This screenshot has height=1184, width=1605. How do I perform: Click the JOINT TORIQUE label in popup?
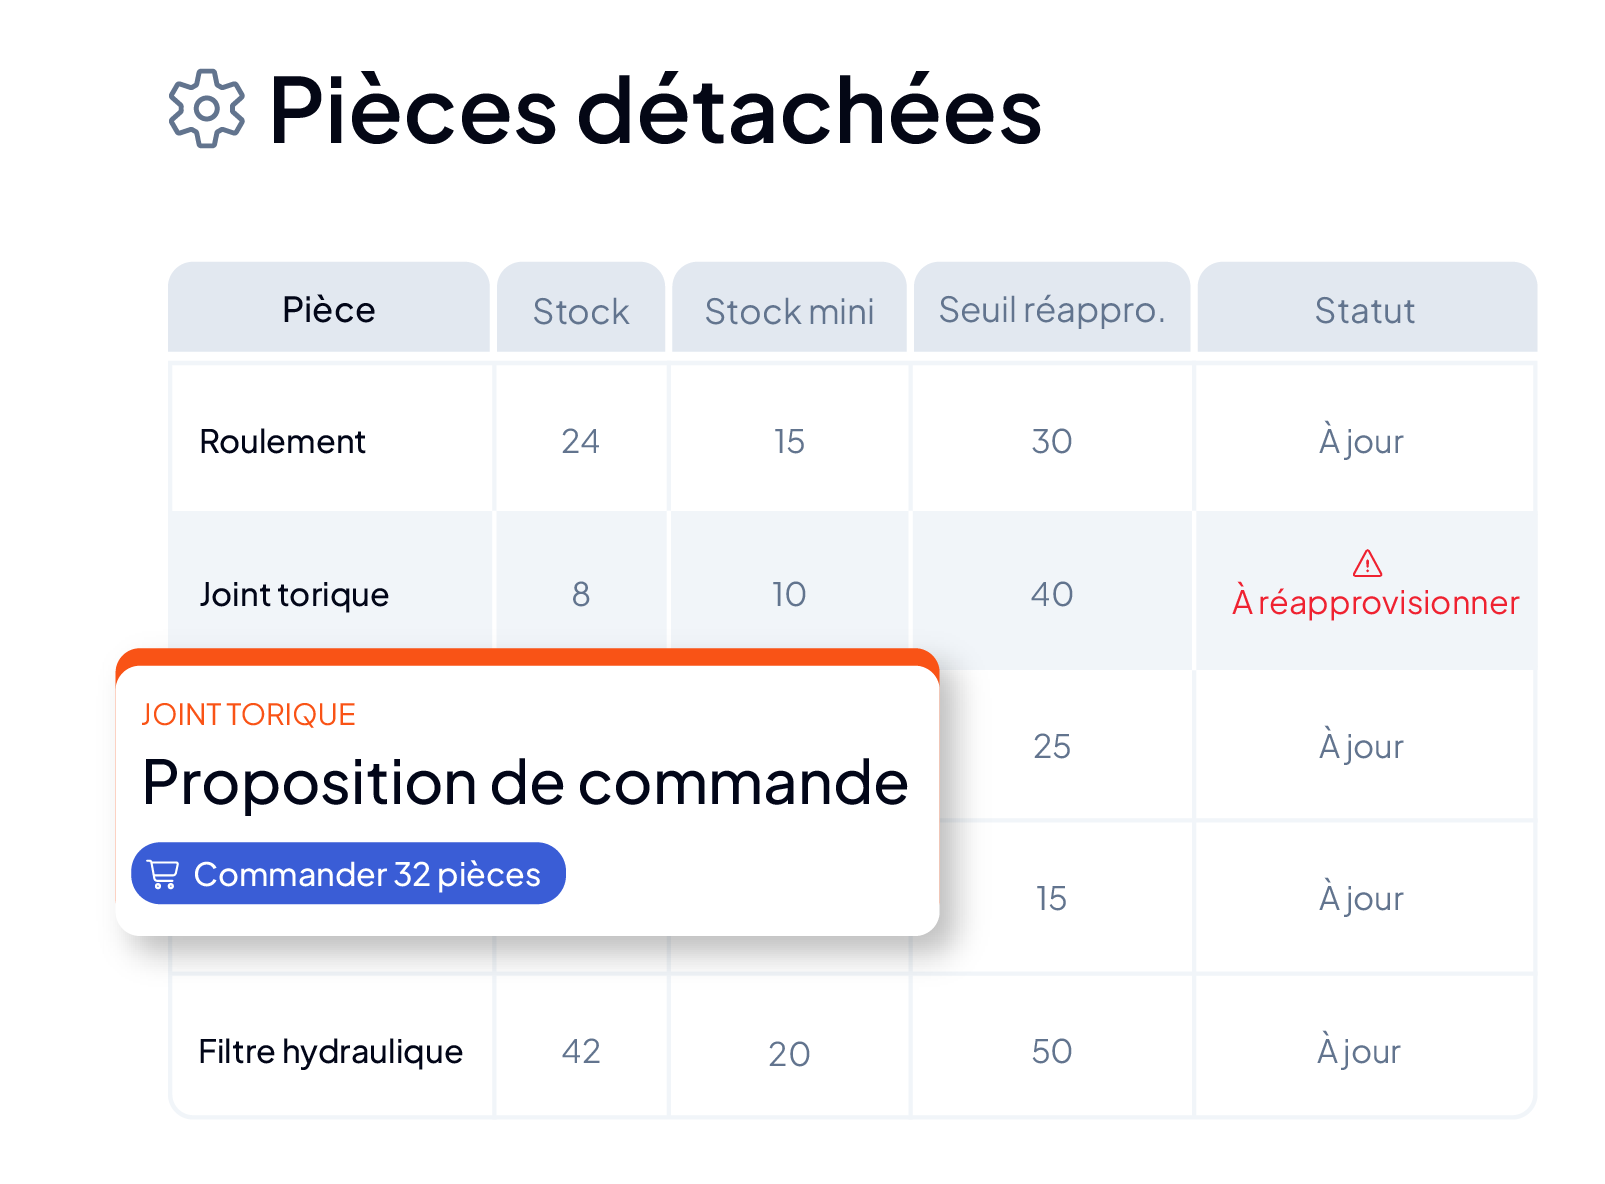[x=248, y=714]
